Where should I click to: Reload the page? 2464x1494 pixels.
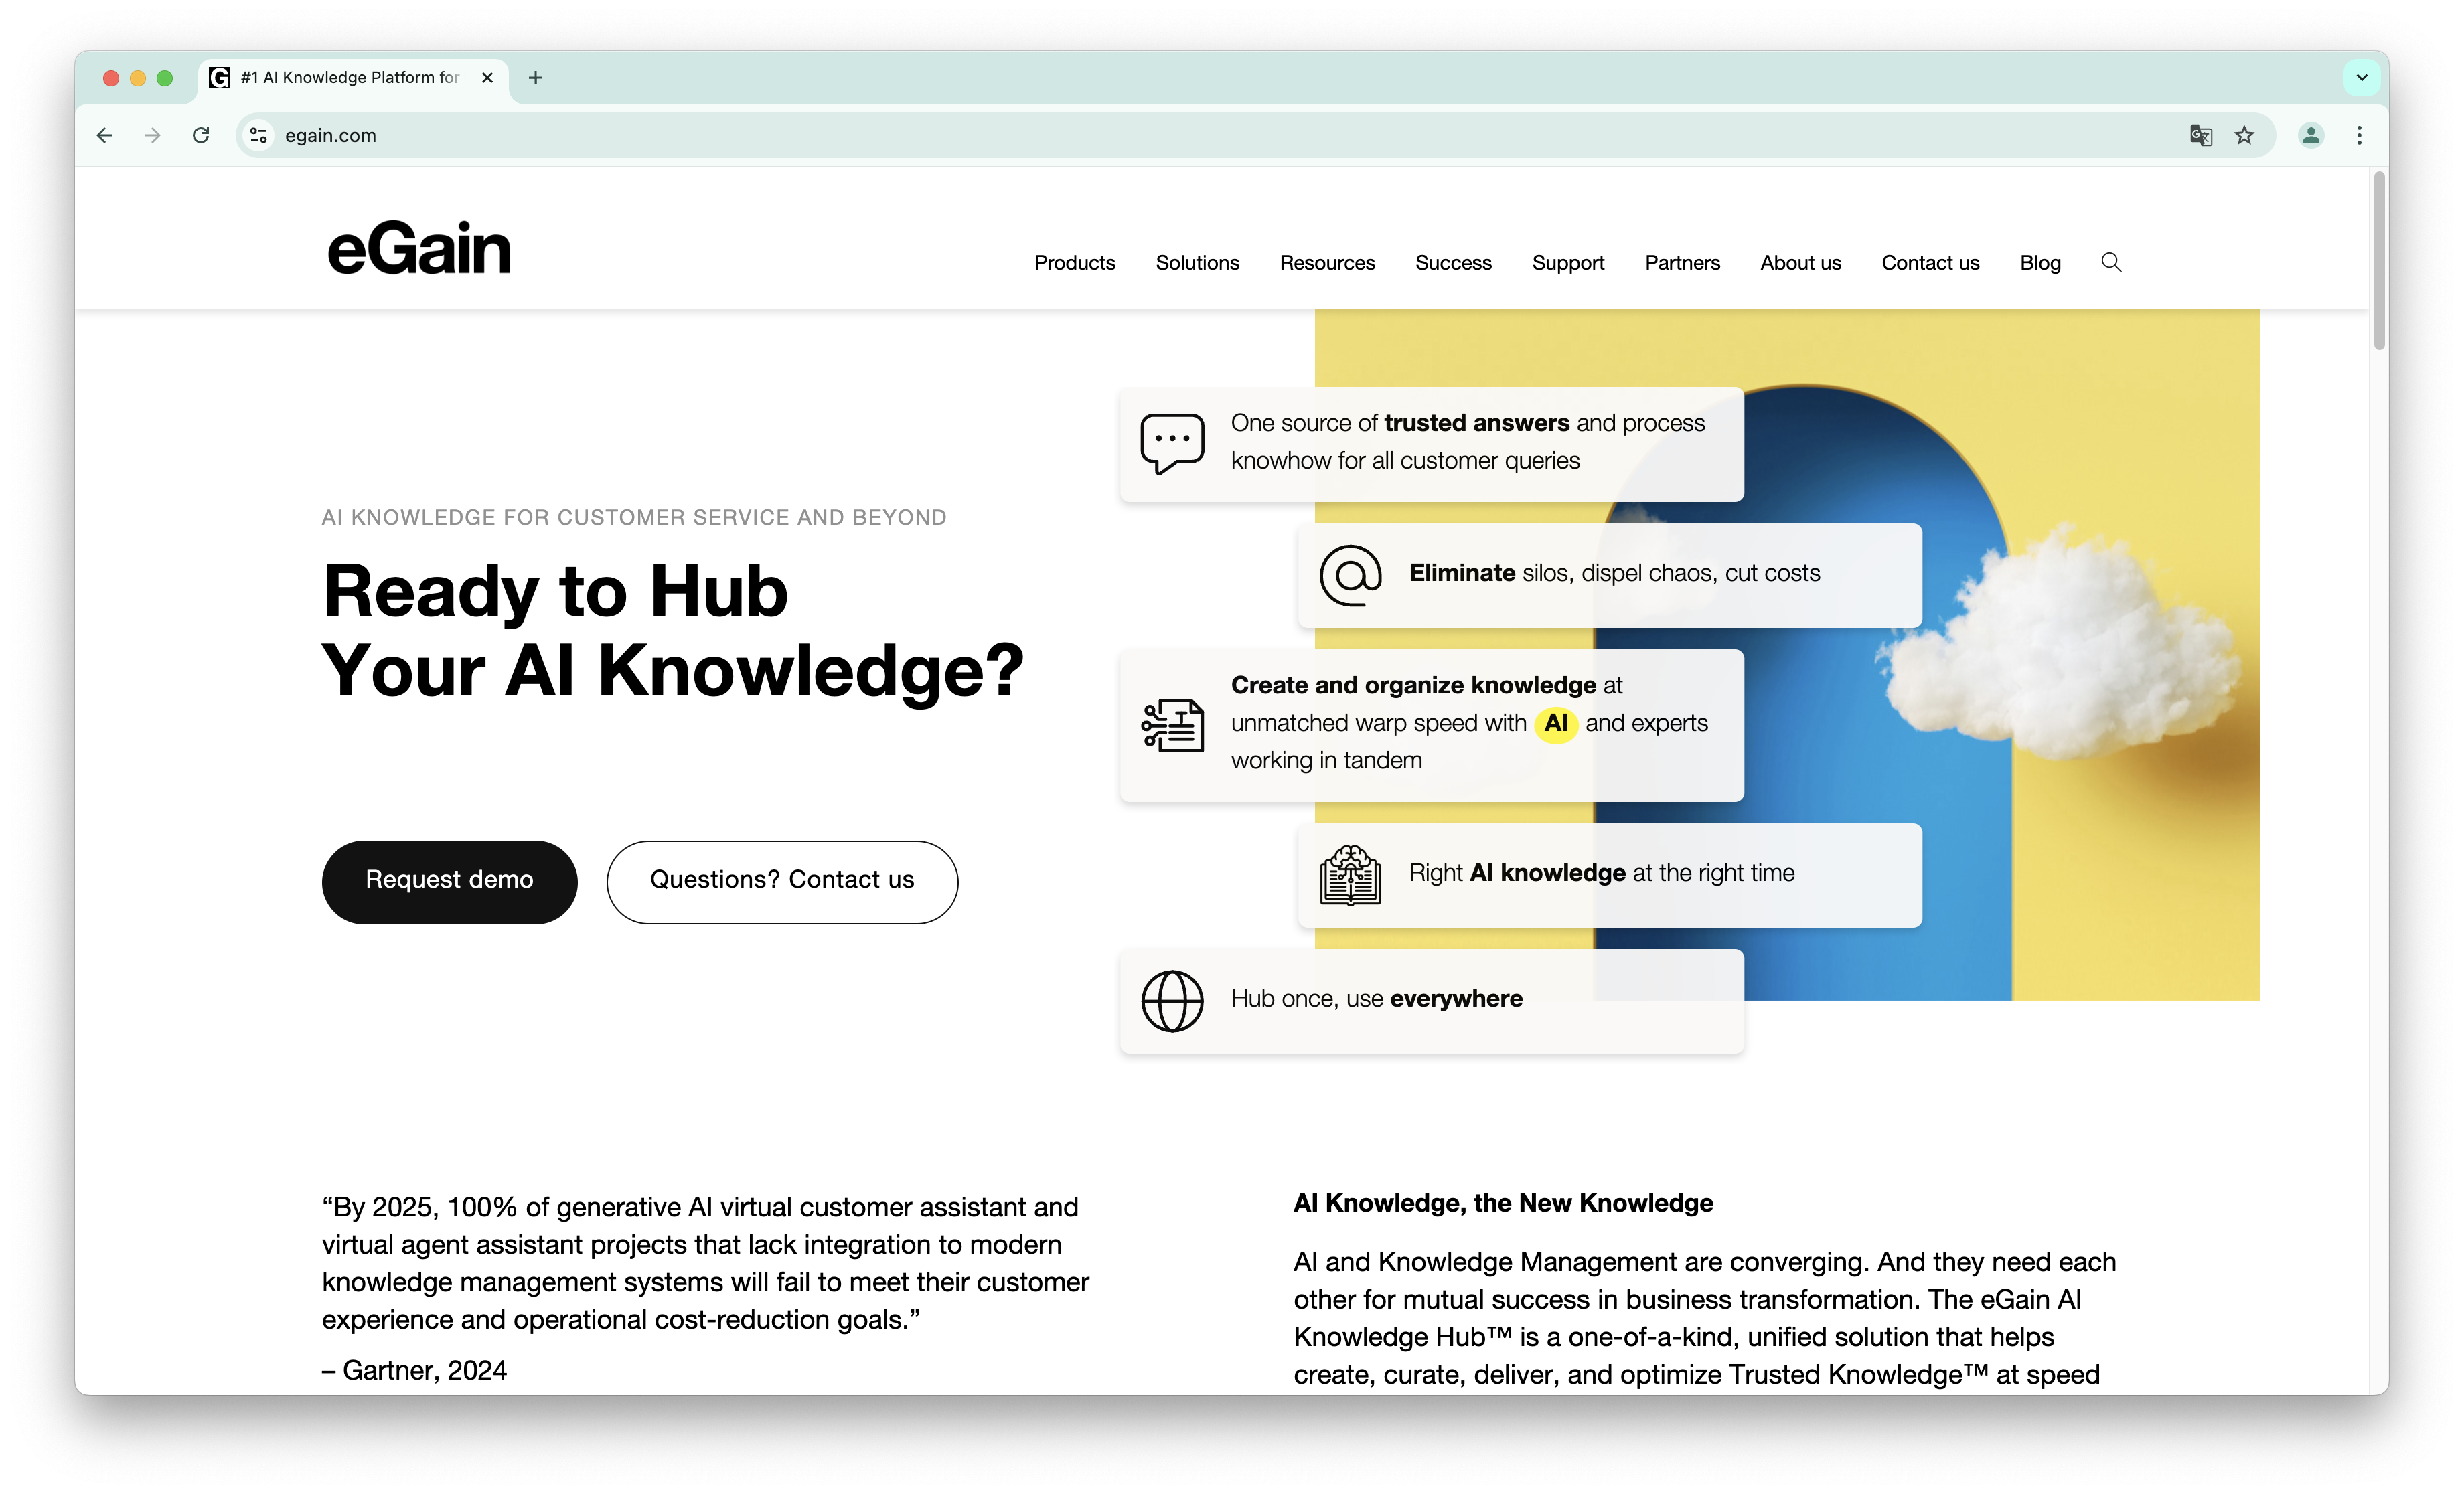point(201,135)
